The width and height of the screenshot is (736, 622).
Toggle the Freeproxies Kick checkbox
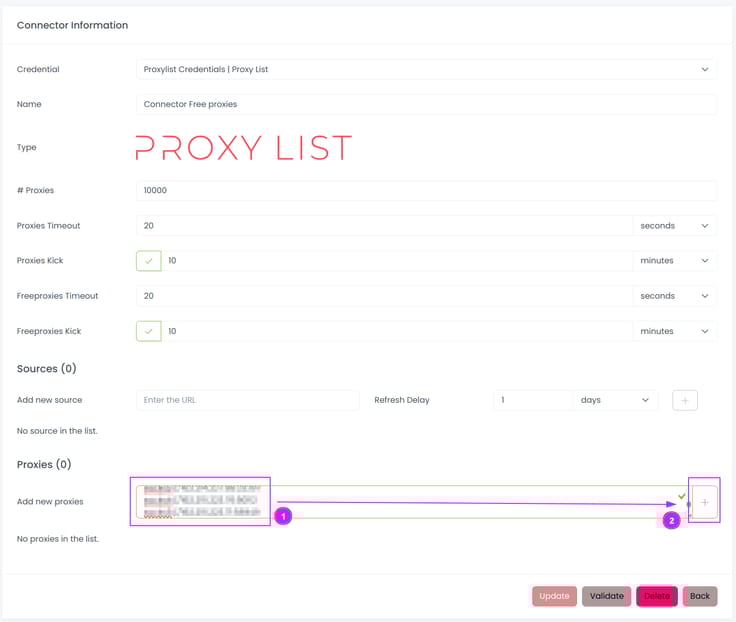(x=149, y=331)
